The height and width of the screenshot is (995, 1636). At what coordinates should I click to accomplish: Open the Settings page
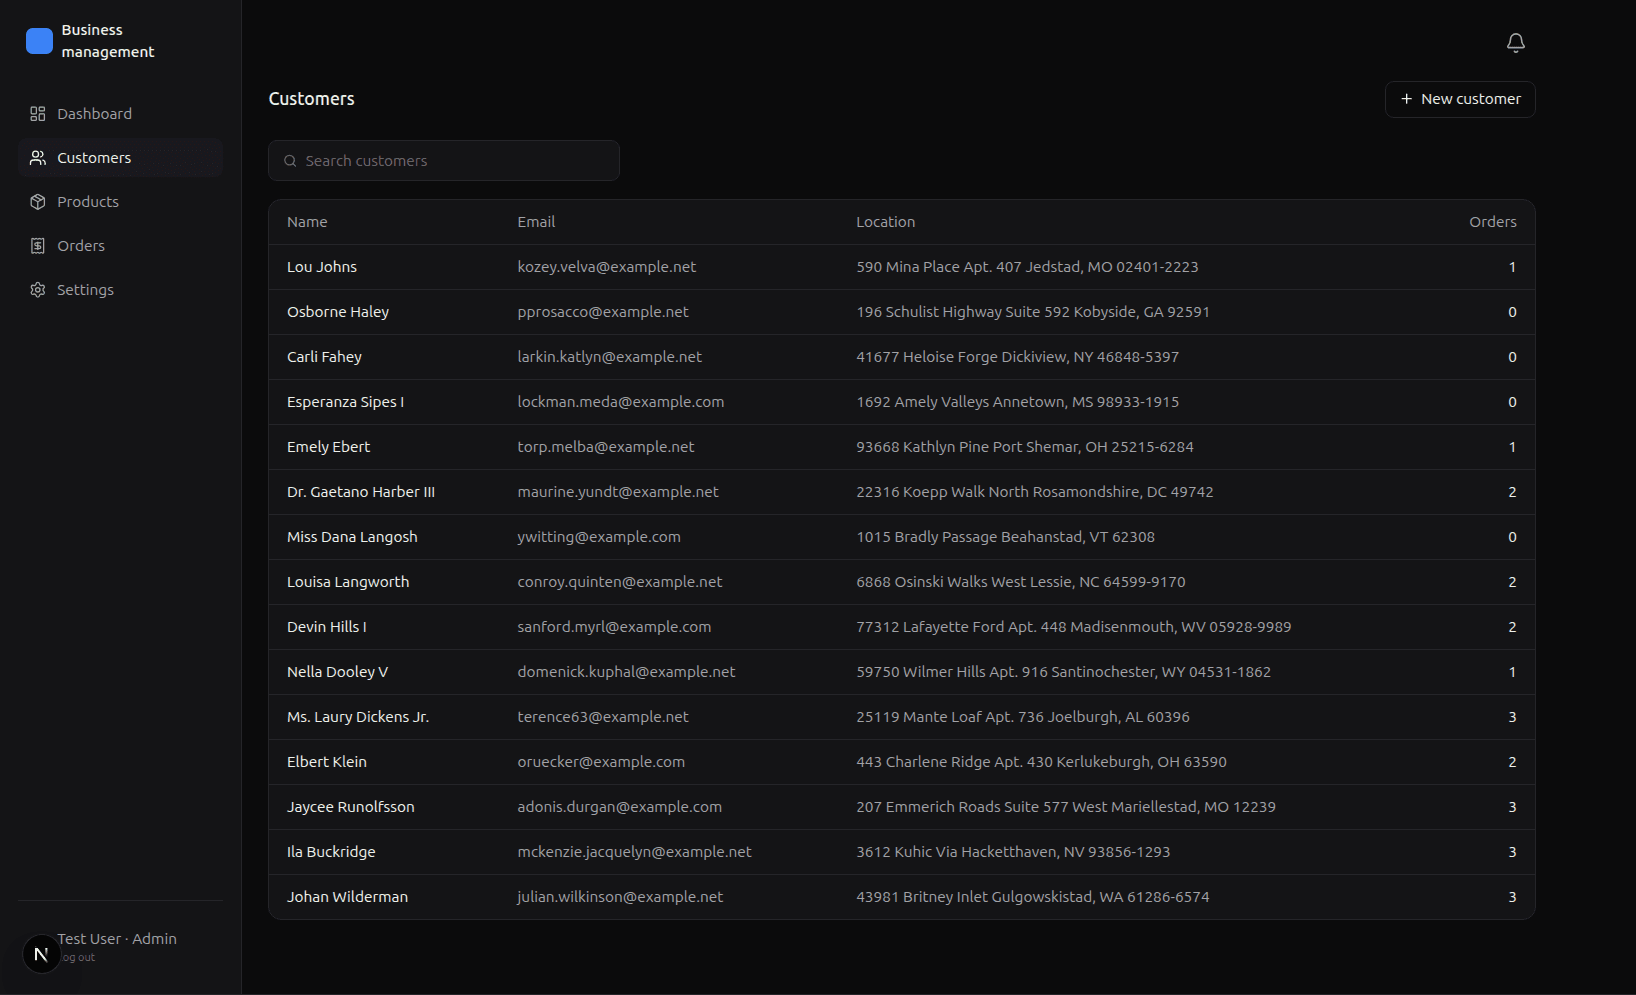tap(120, 290)
